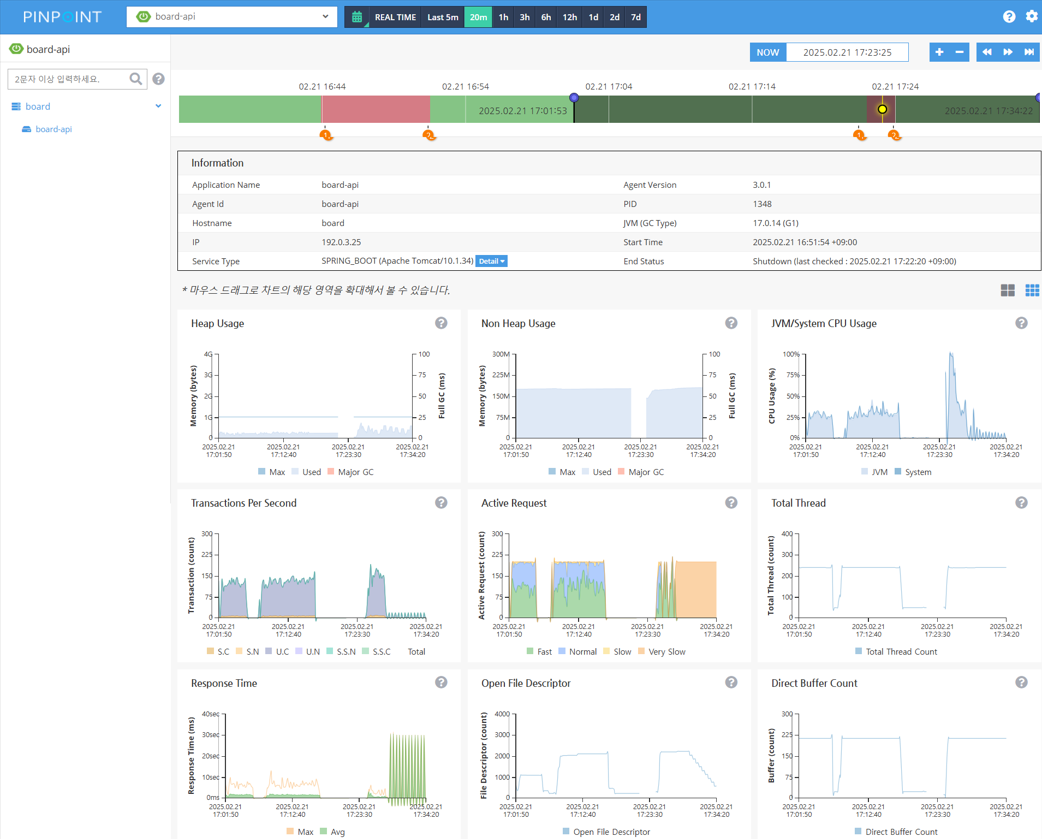Toggle JVM legend in CPU Usage chart
The image size is (1042, 839).
[x=874, y=472]
